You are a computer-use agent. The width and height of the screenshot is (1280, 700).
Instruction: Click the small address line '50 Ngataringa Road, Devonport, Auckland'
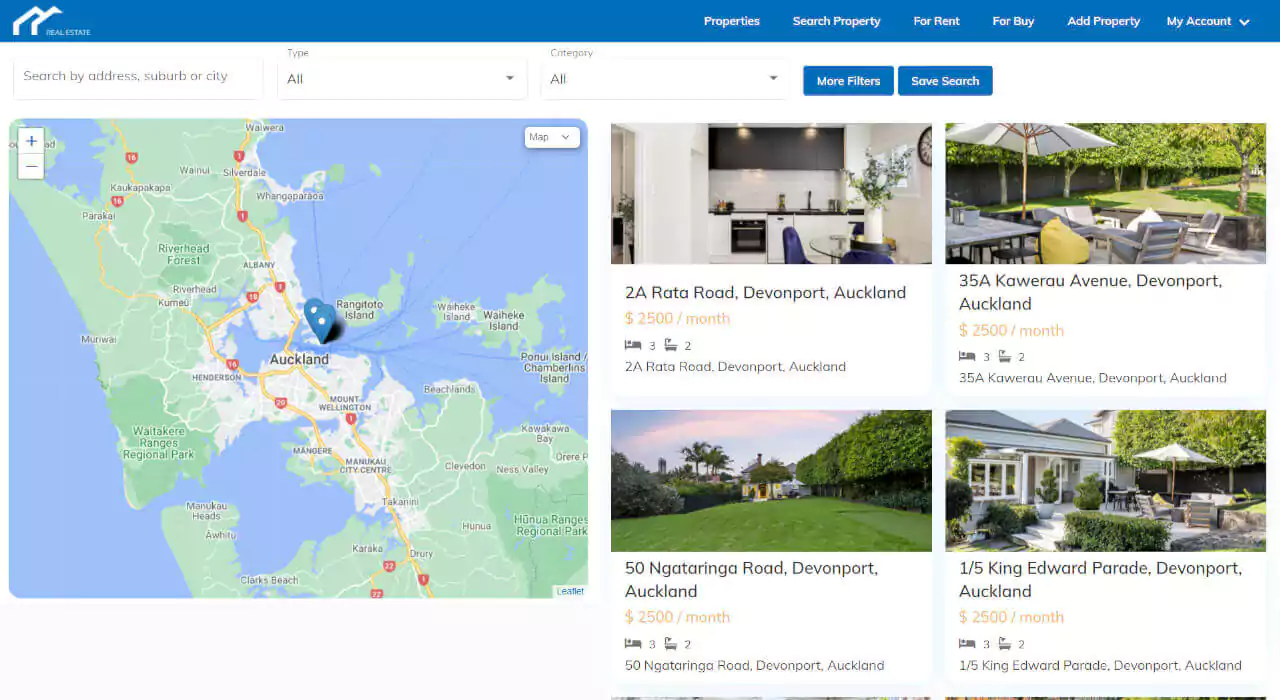pyautogui.click(x=755, y=666)
